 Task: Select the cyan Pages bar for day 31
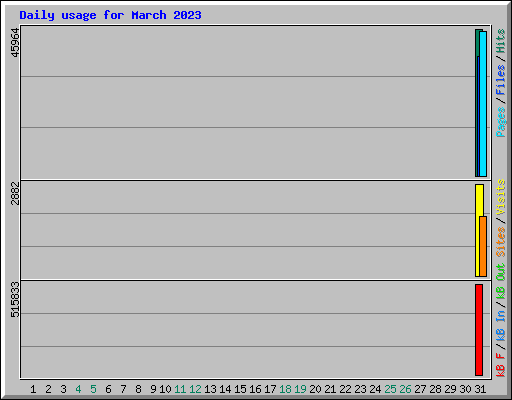pyautogui.click(x=483, y=104)
